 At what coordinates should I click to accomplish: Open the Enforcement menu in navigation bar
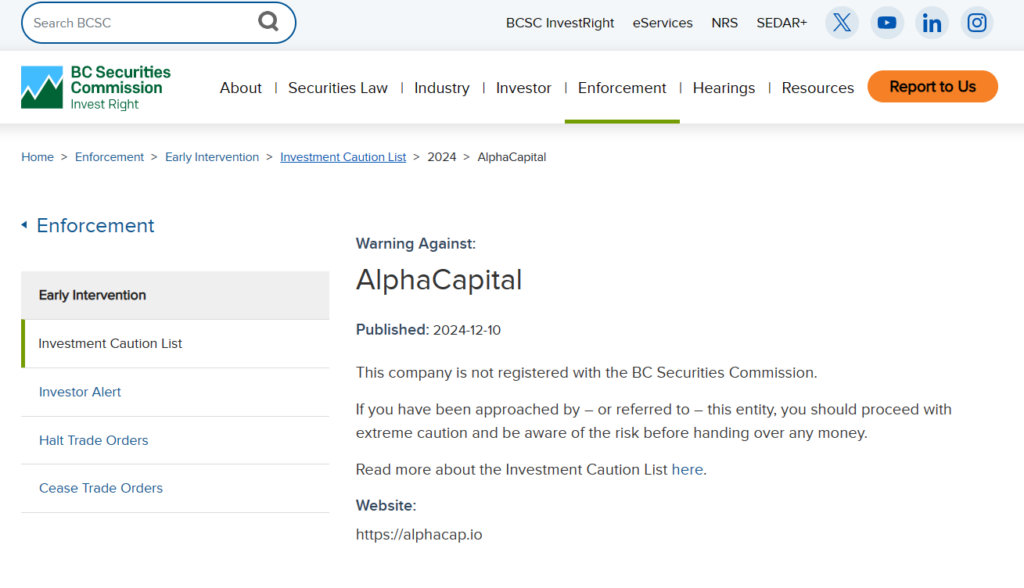click(622, 88)
